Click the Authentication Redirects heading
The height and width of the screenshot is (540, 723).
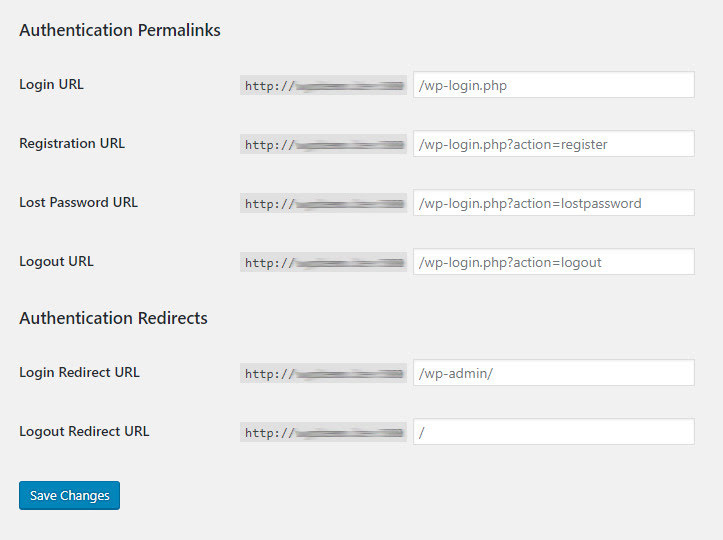[113, 318]
